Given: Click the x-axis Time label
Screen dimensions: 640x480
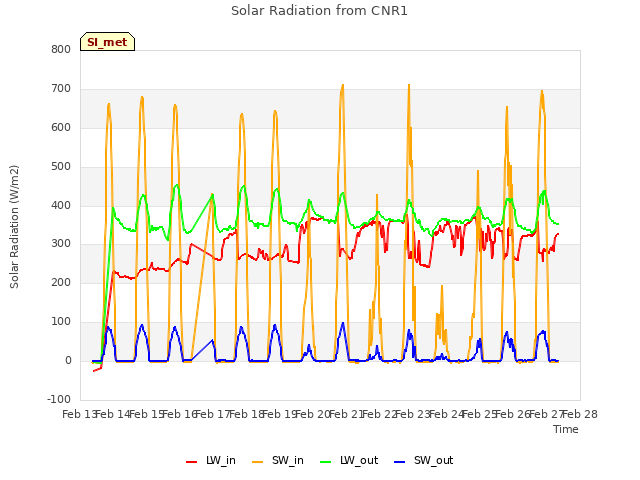Looking at the screenshot, I should [x=566, y=429].
